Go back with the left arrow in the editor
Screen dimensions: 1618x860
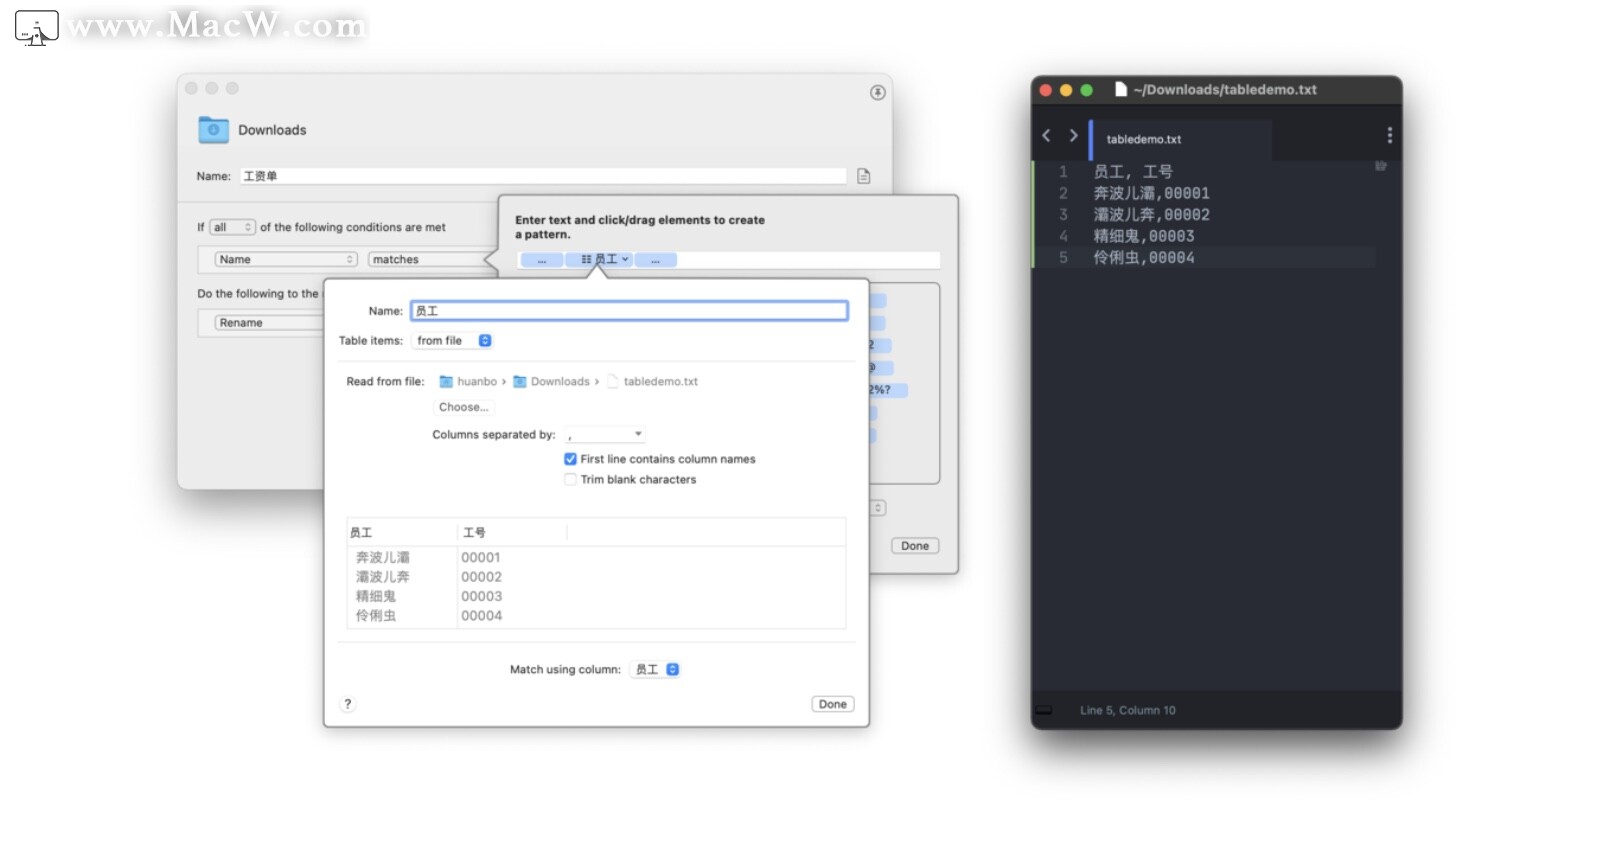coord(1046,135)
